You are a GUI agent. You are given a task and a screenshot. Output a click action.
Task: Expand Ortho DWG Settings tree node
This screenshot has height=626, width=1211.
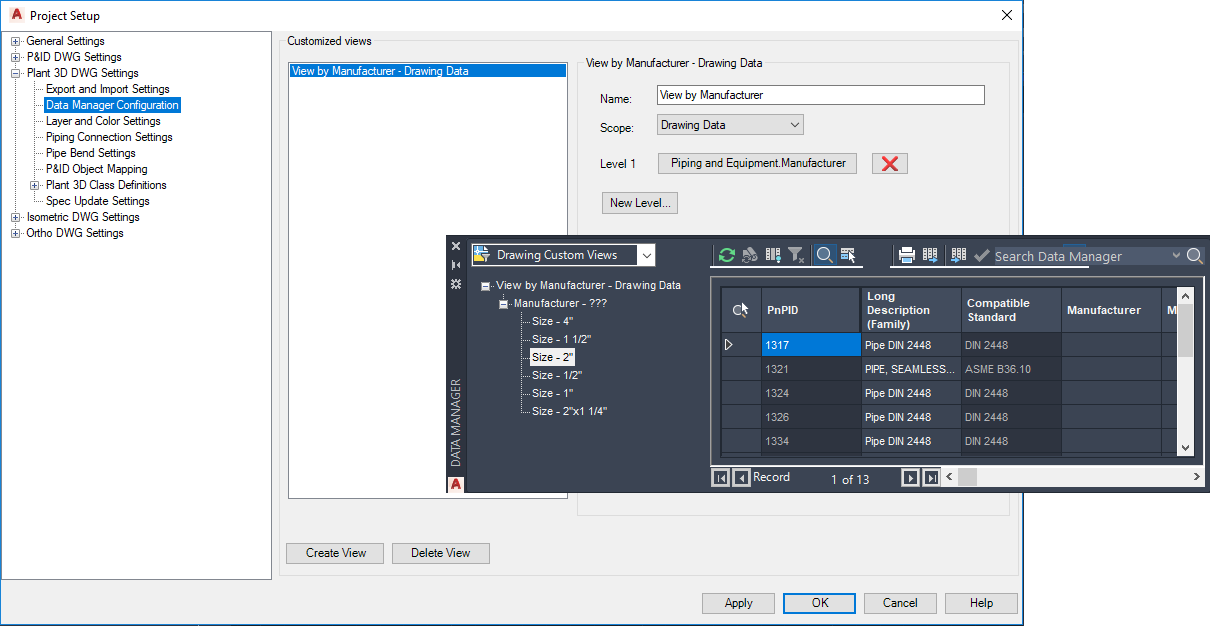[x=16, y=233]
